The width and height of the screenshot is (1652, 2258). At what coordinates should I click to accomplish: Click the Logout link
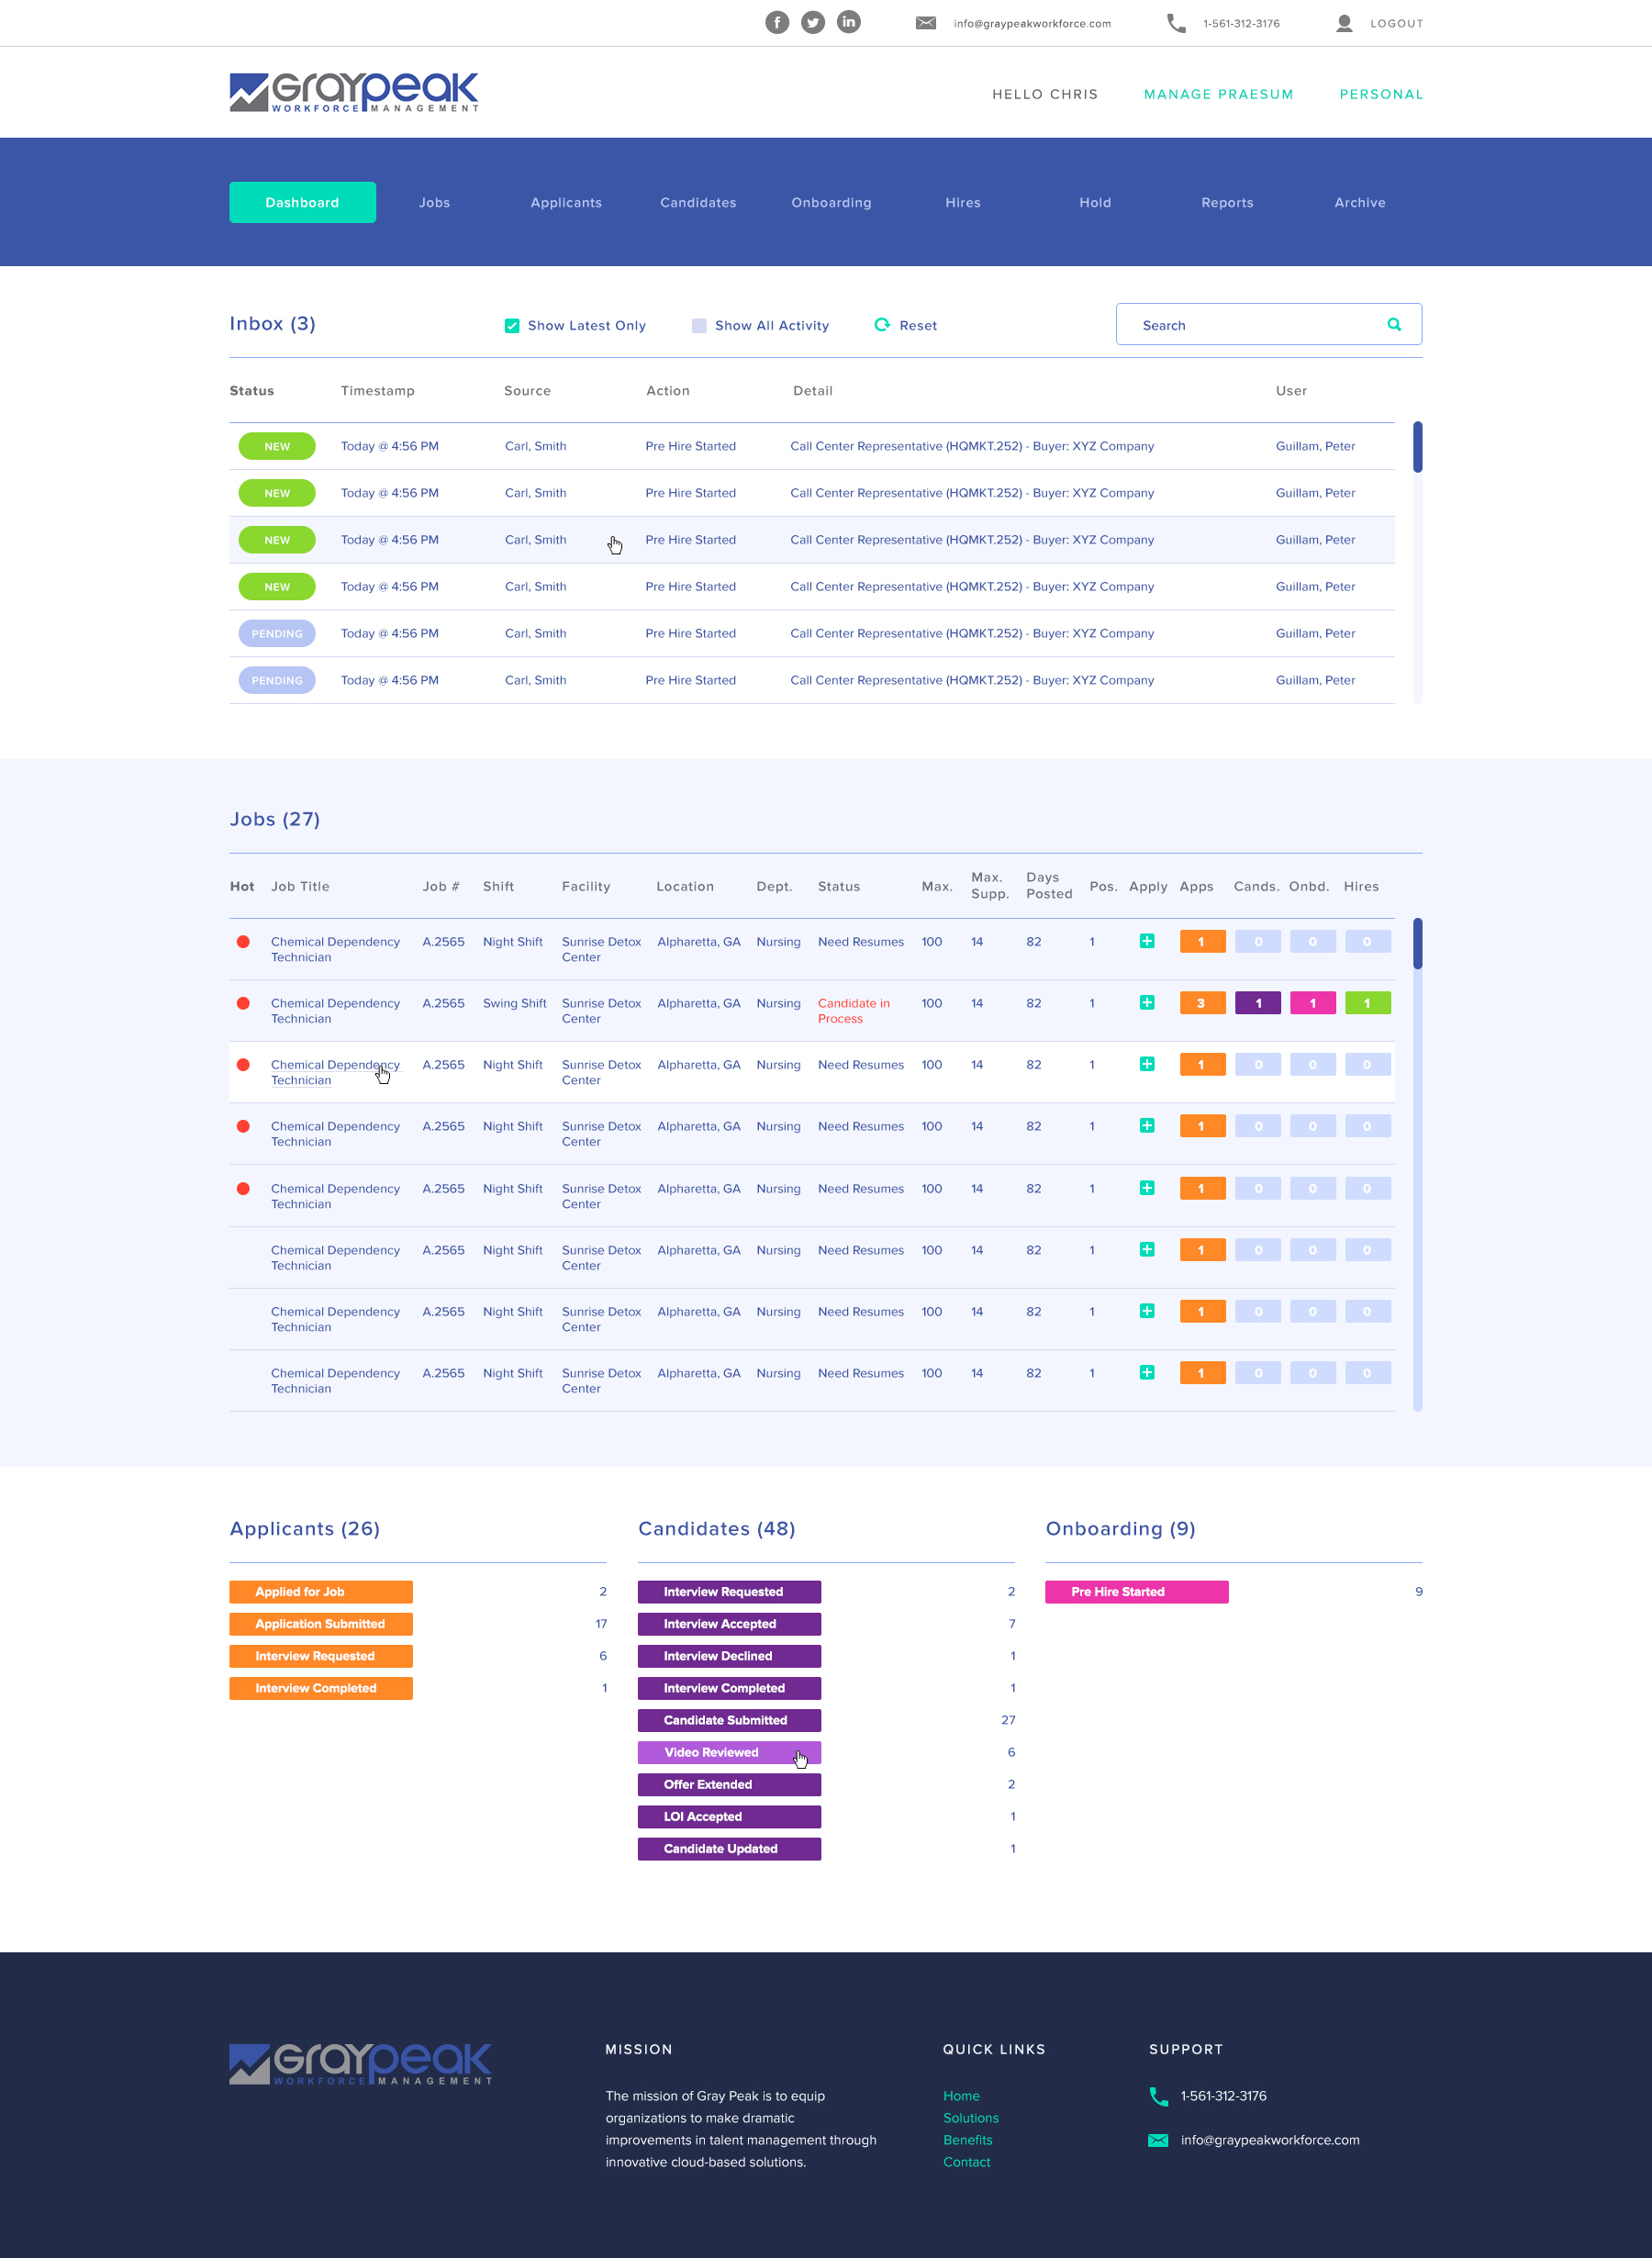pos(1396,23)
